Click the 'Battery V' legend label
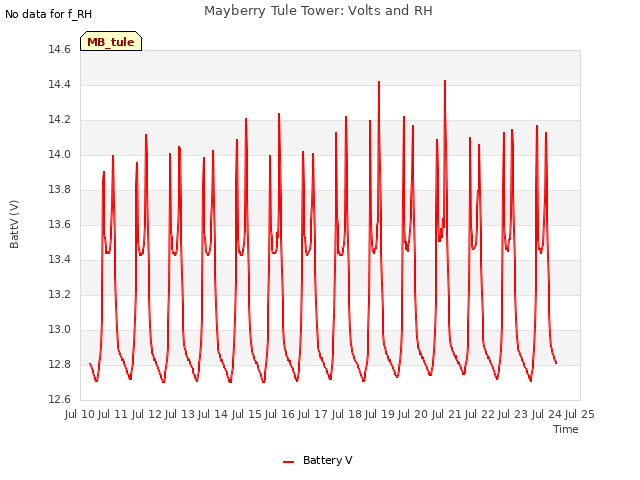Screen dimensions: 640x480 [327, 460]
